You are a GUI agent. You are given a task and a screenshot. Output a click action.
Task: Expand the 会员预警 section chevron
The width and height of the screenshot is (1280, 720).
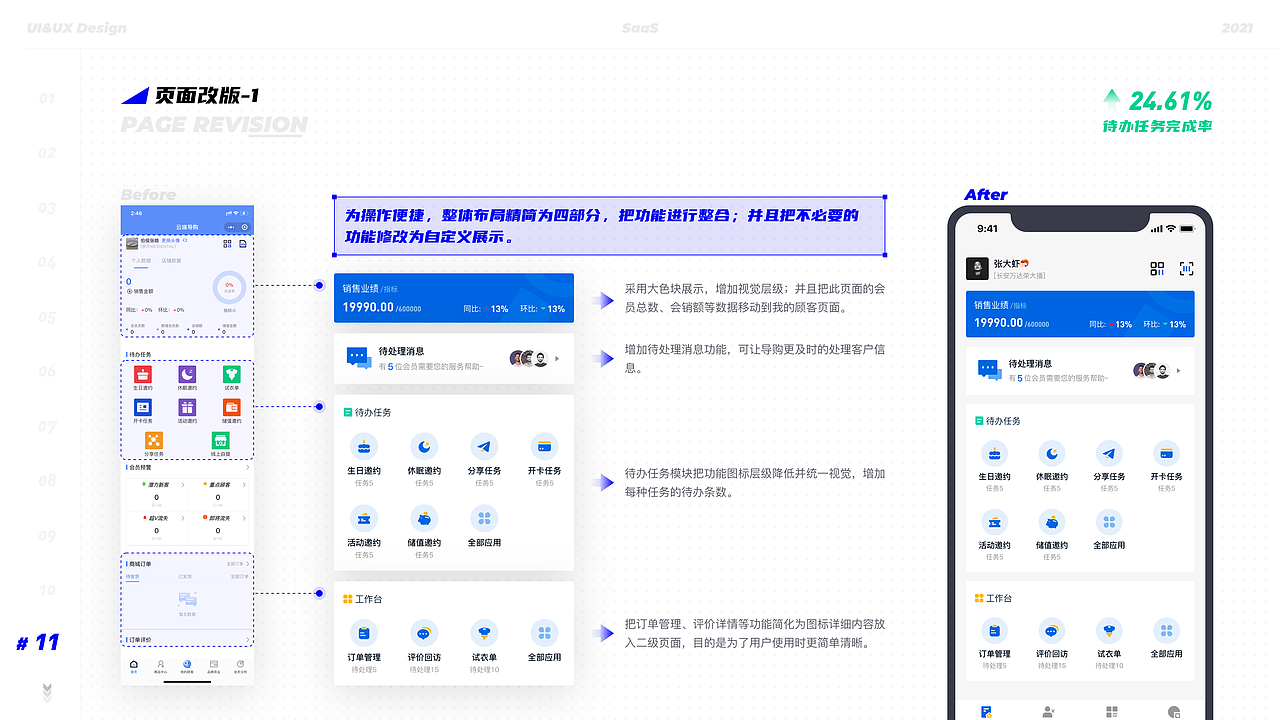point(250,467)
